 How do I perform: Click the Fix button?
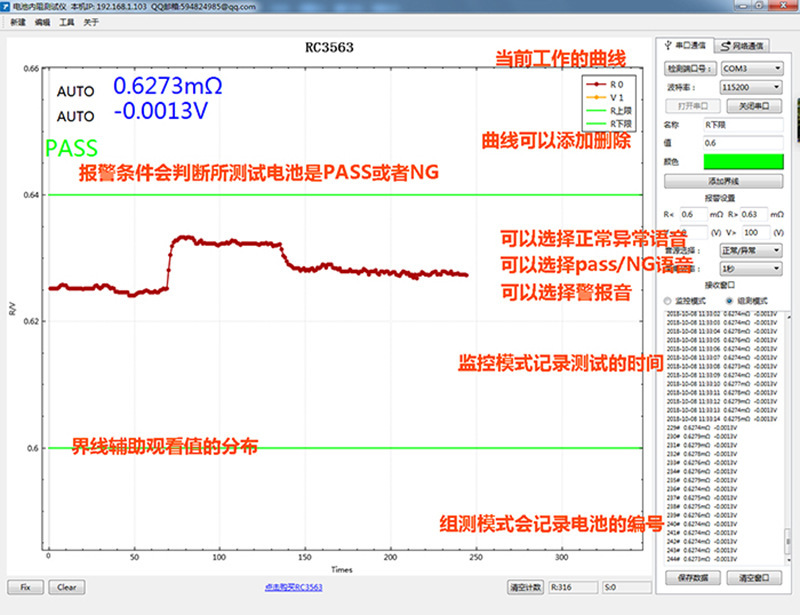[26, 587]
